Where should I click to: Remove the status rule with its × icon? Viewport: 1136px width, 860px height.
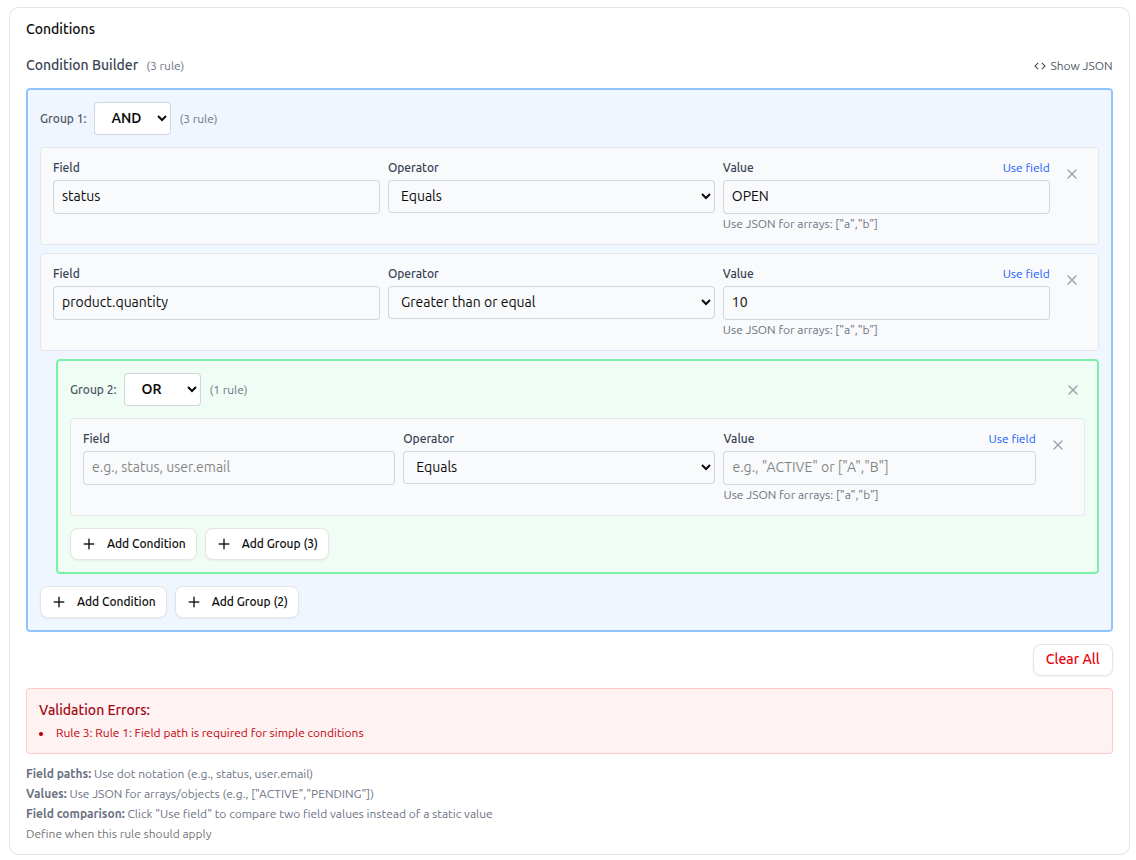[x=1072, y=173]
